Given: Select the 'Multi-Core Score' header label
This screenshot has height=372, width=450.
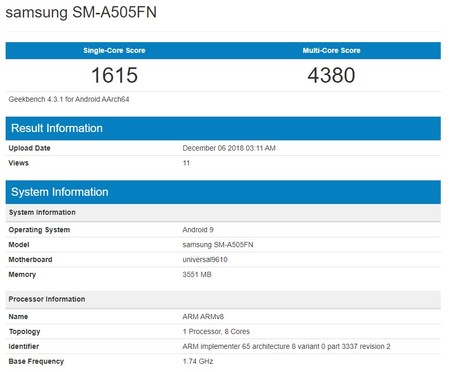Looking at the screenshot, I should [331, 50].
